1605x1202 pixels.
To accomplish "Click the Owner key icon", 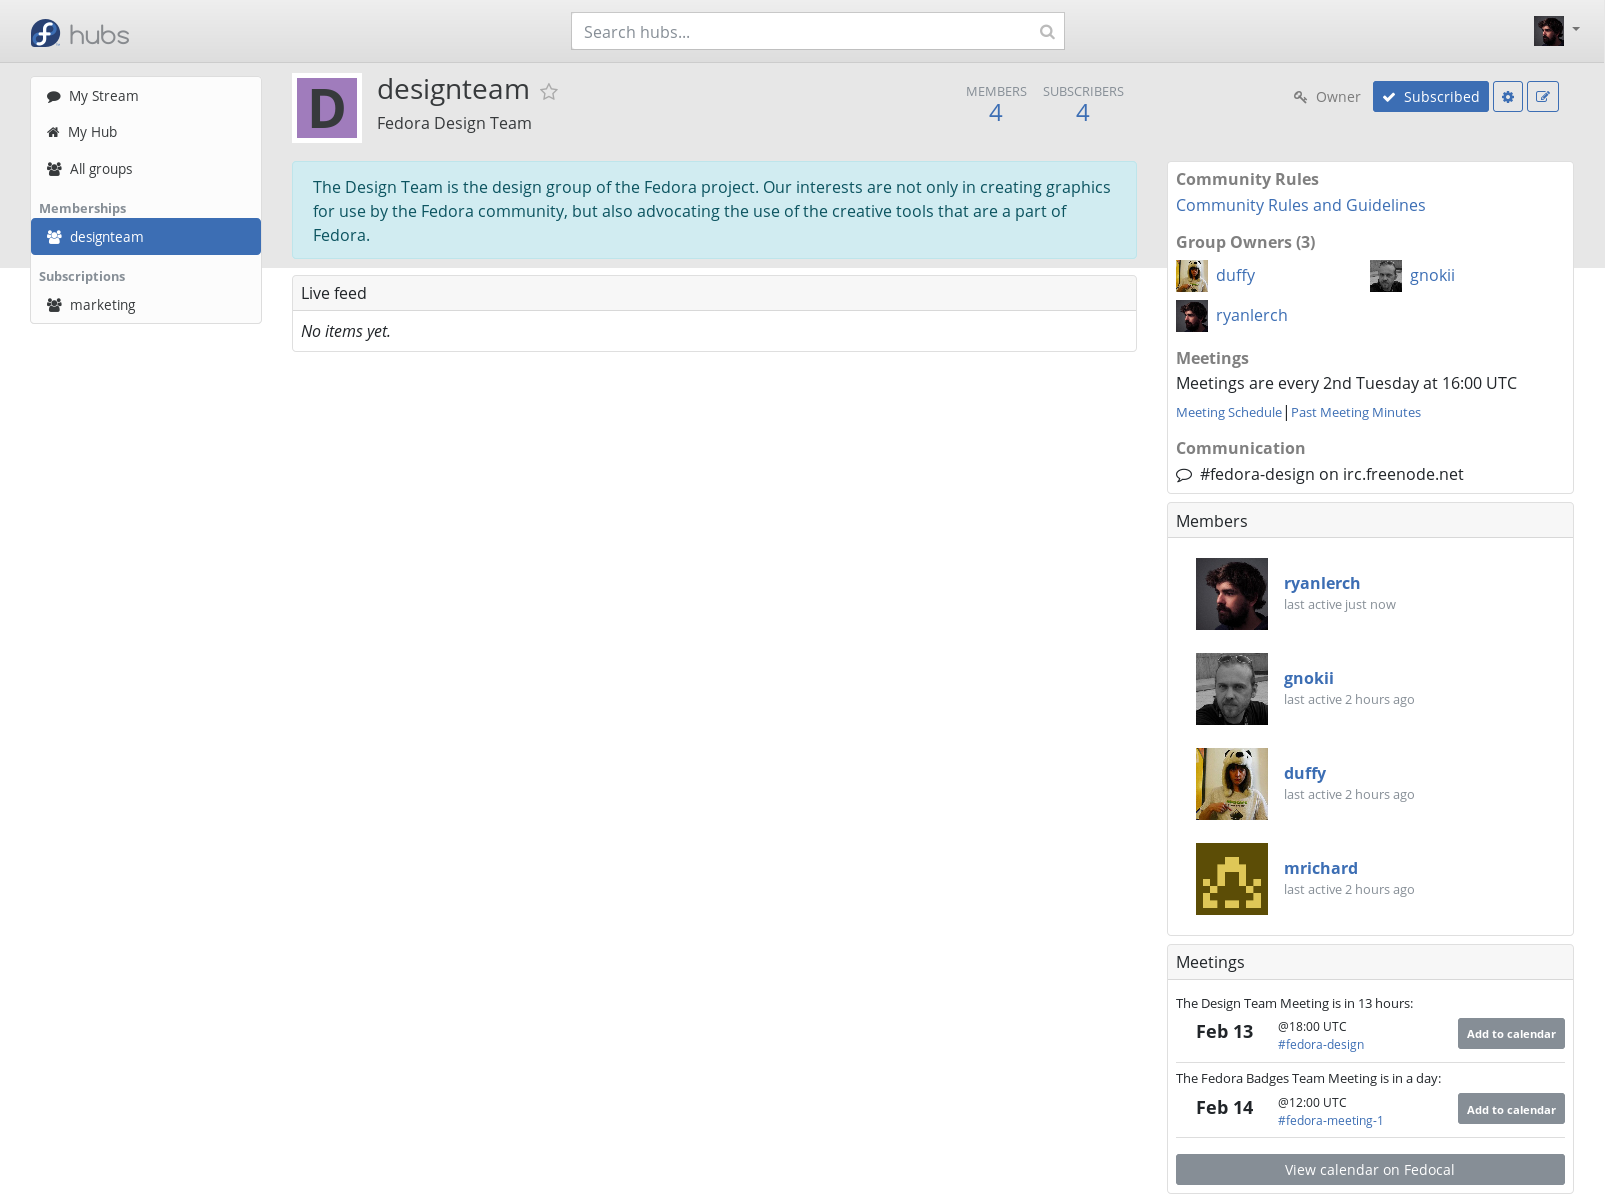I will 1301,97.
